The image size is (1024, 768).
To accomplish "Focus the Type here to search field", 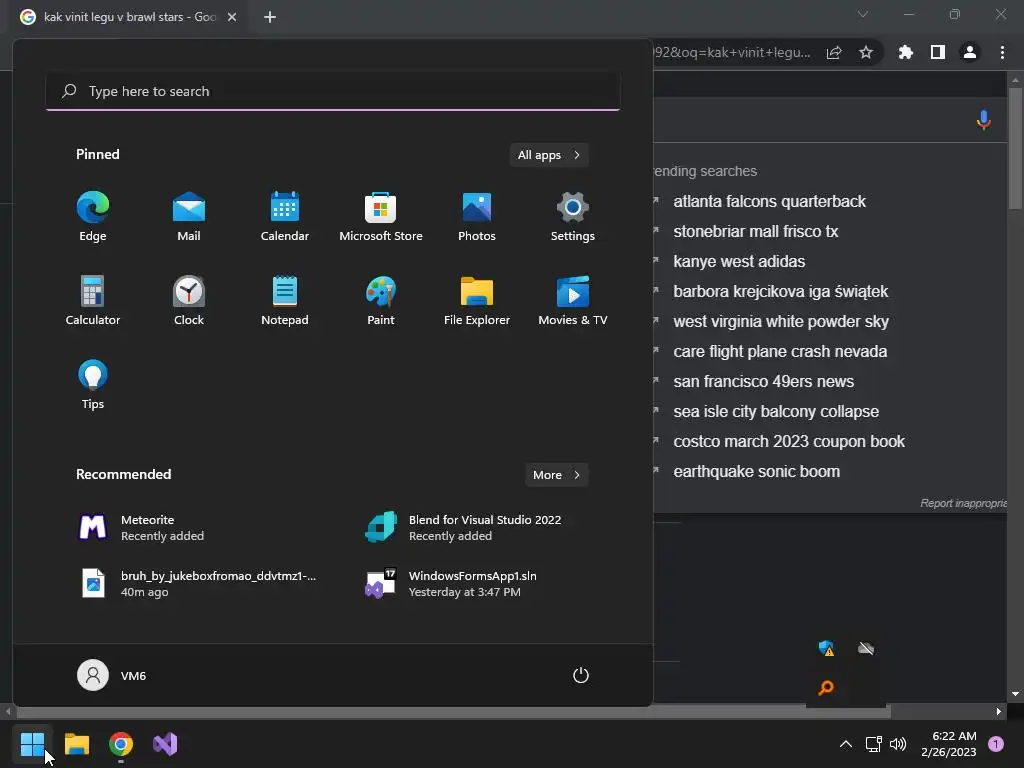I will point(333,91).
